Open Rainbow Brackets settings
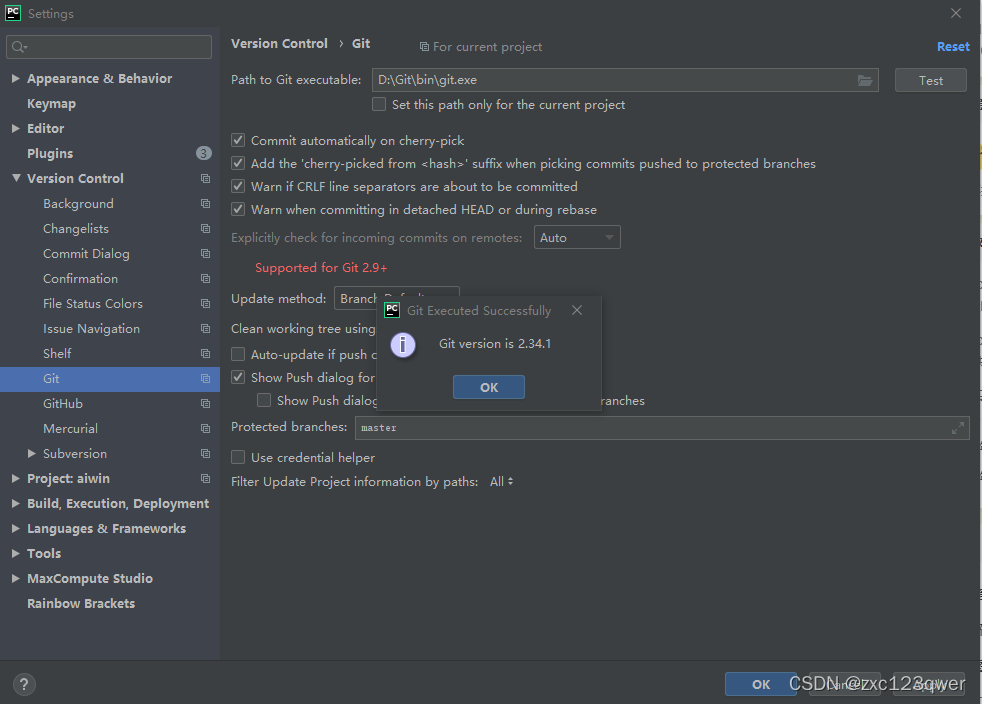 point(81,604)
